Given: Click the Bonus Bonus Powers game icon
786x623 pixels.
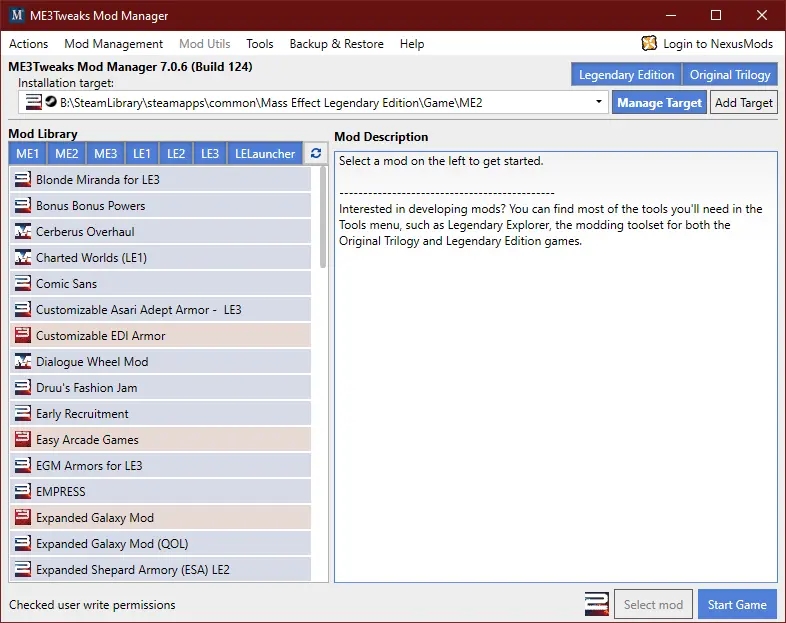Looking at the screenshot, I should point(23,205).
